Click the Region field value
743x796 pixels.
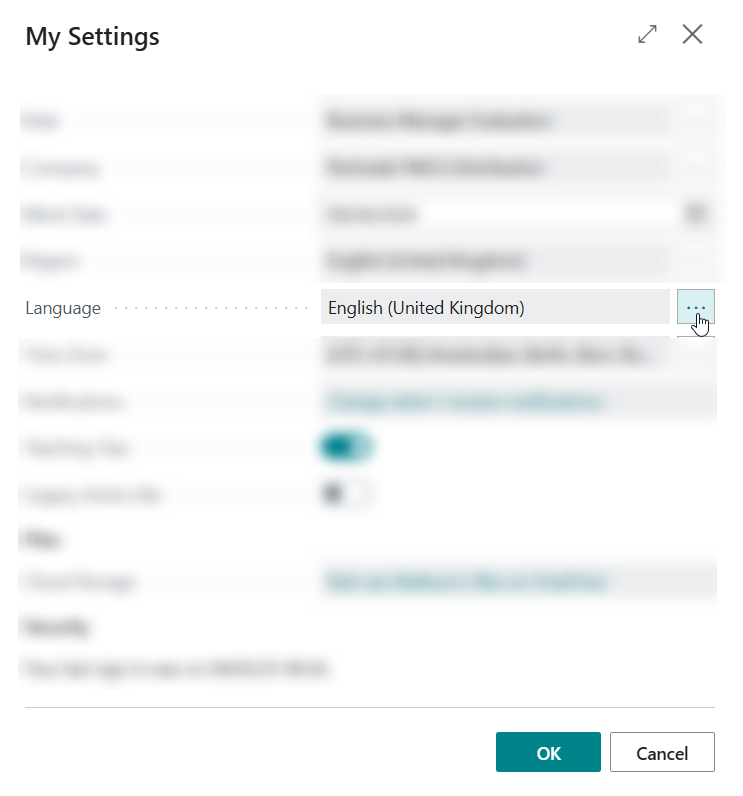[494, 261]
